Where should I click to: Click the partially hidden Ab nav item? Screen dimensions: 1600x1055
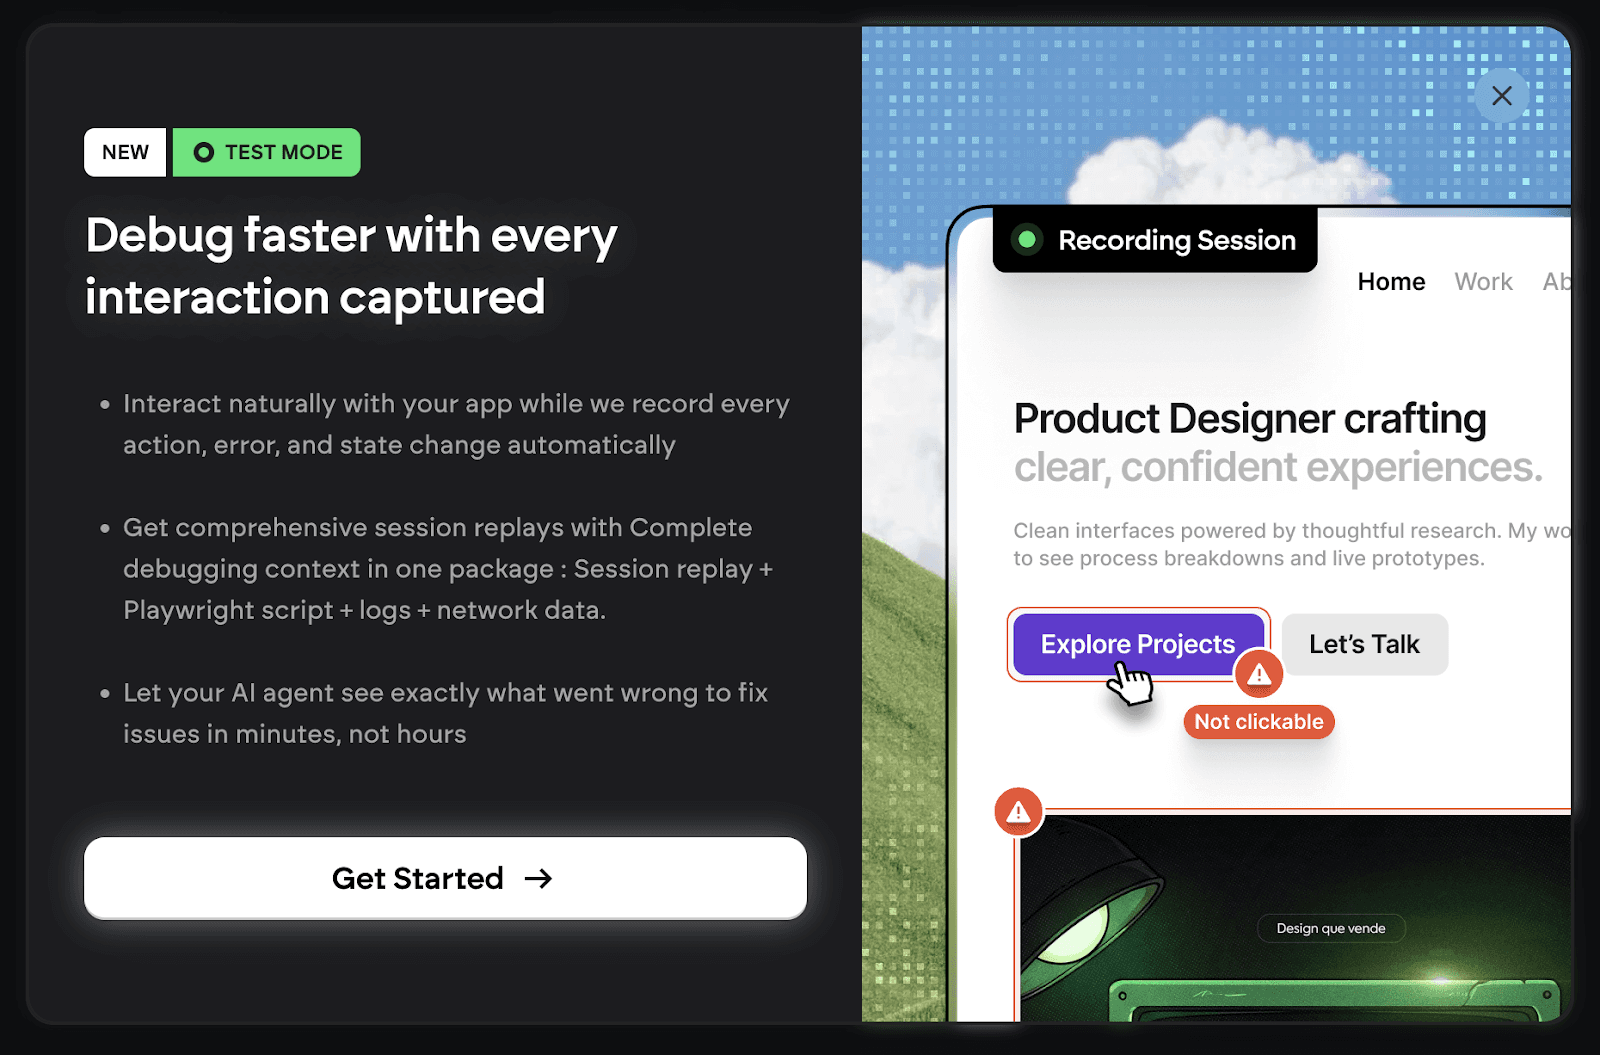coord(1557,282)
